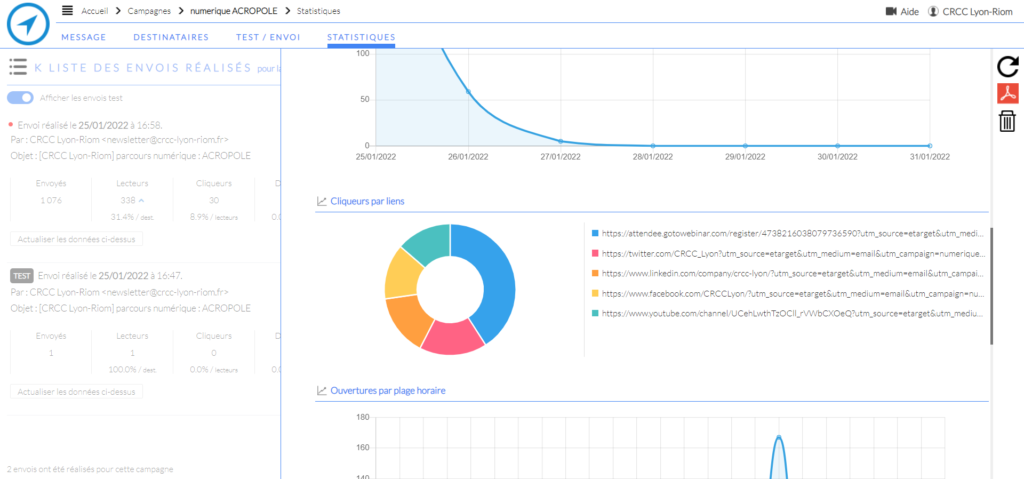
Task: Click Actualiser les données under first send
Action: [77, 239]
